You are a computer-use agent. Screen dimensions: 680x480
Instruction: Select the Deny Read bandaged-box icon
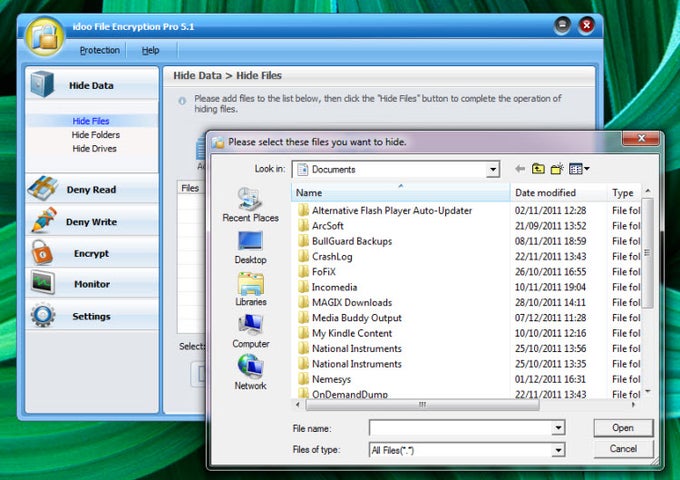[42, 189]
